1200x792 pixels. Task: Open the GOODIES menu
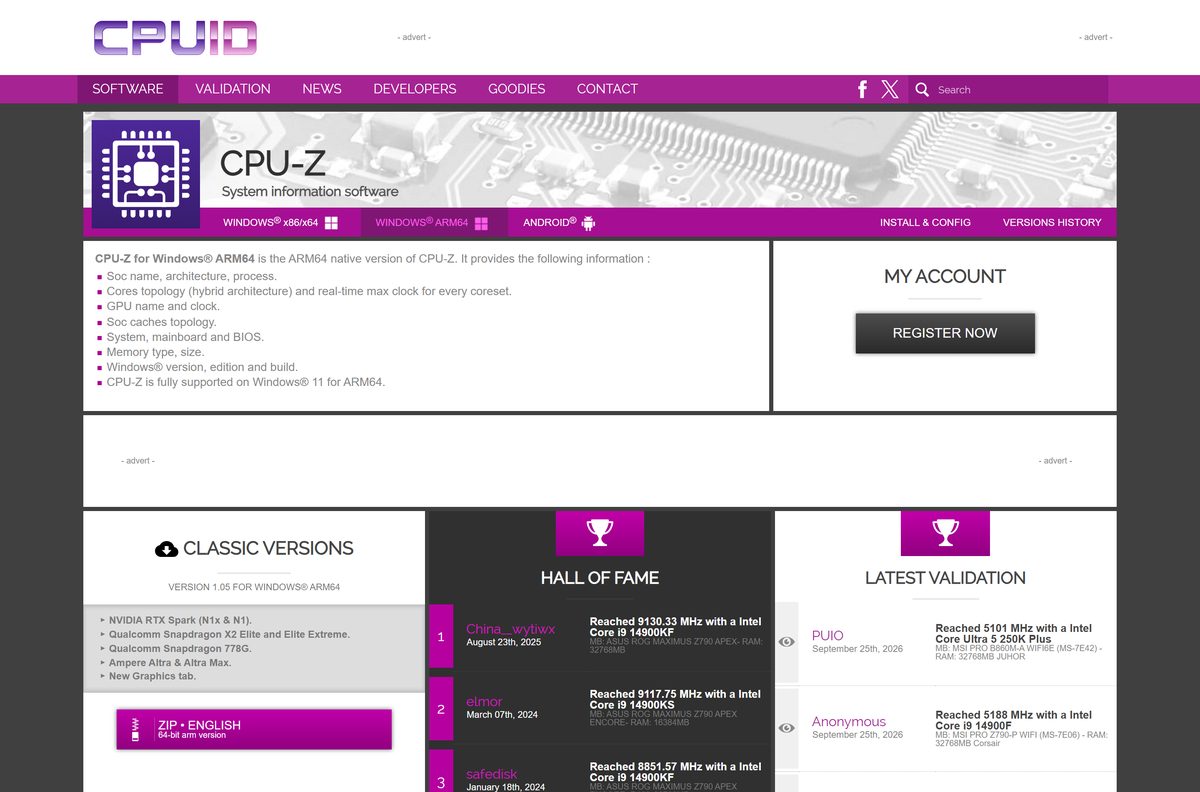(x=517, y=89)
